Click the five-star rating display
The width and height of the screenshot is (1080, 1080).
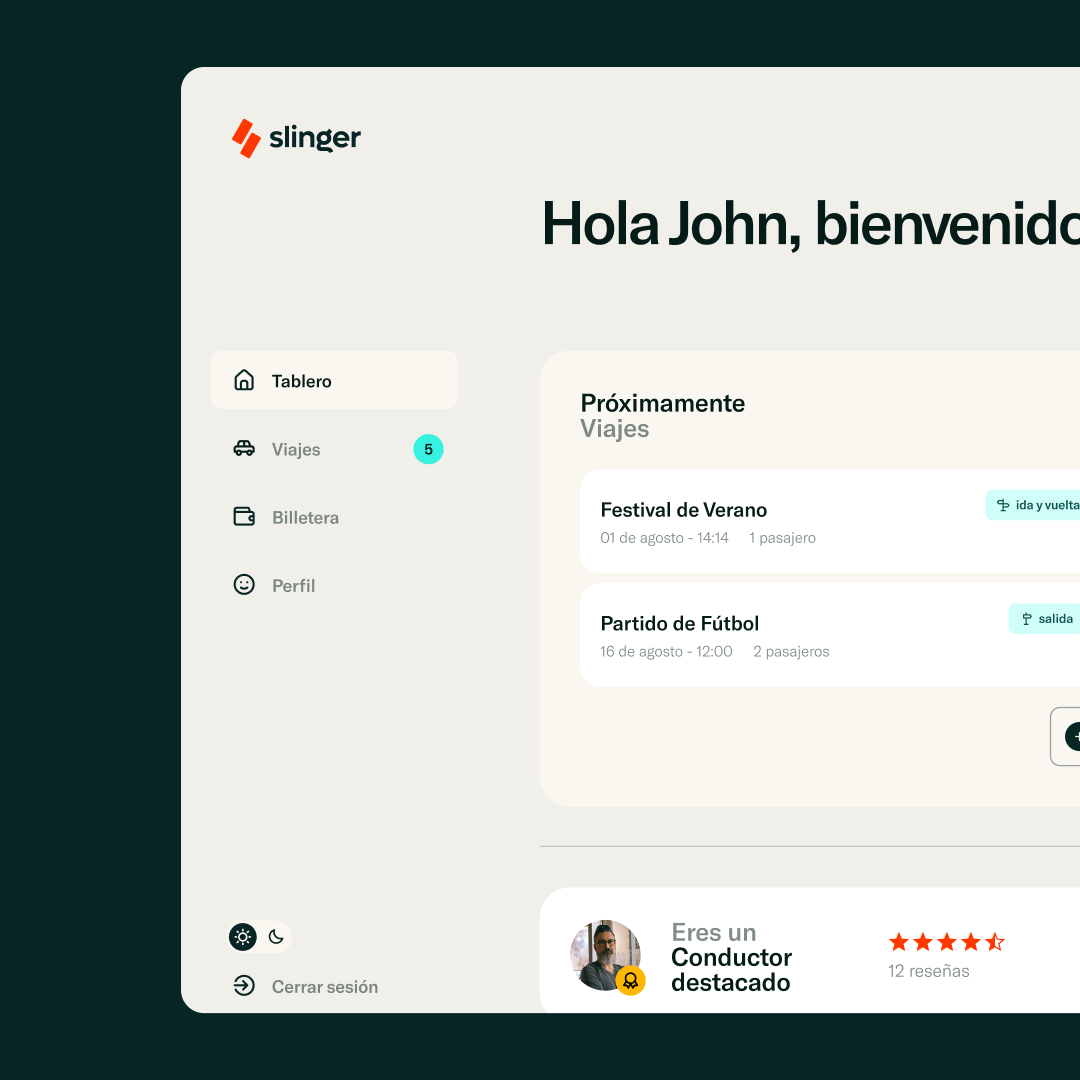click(x=946, y=942)
